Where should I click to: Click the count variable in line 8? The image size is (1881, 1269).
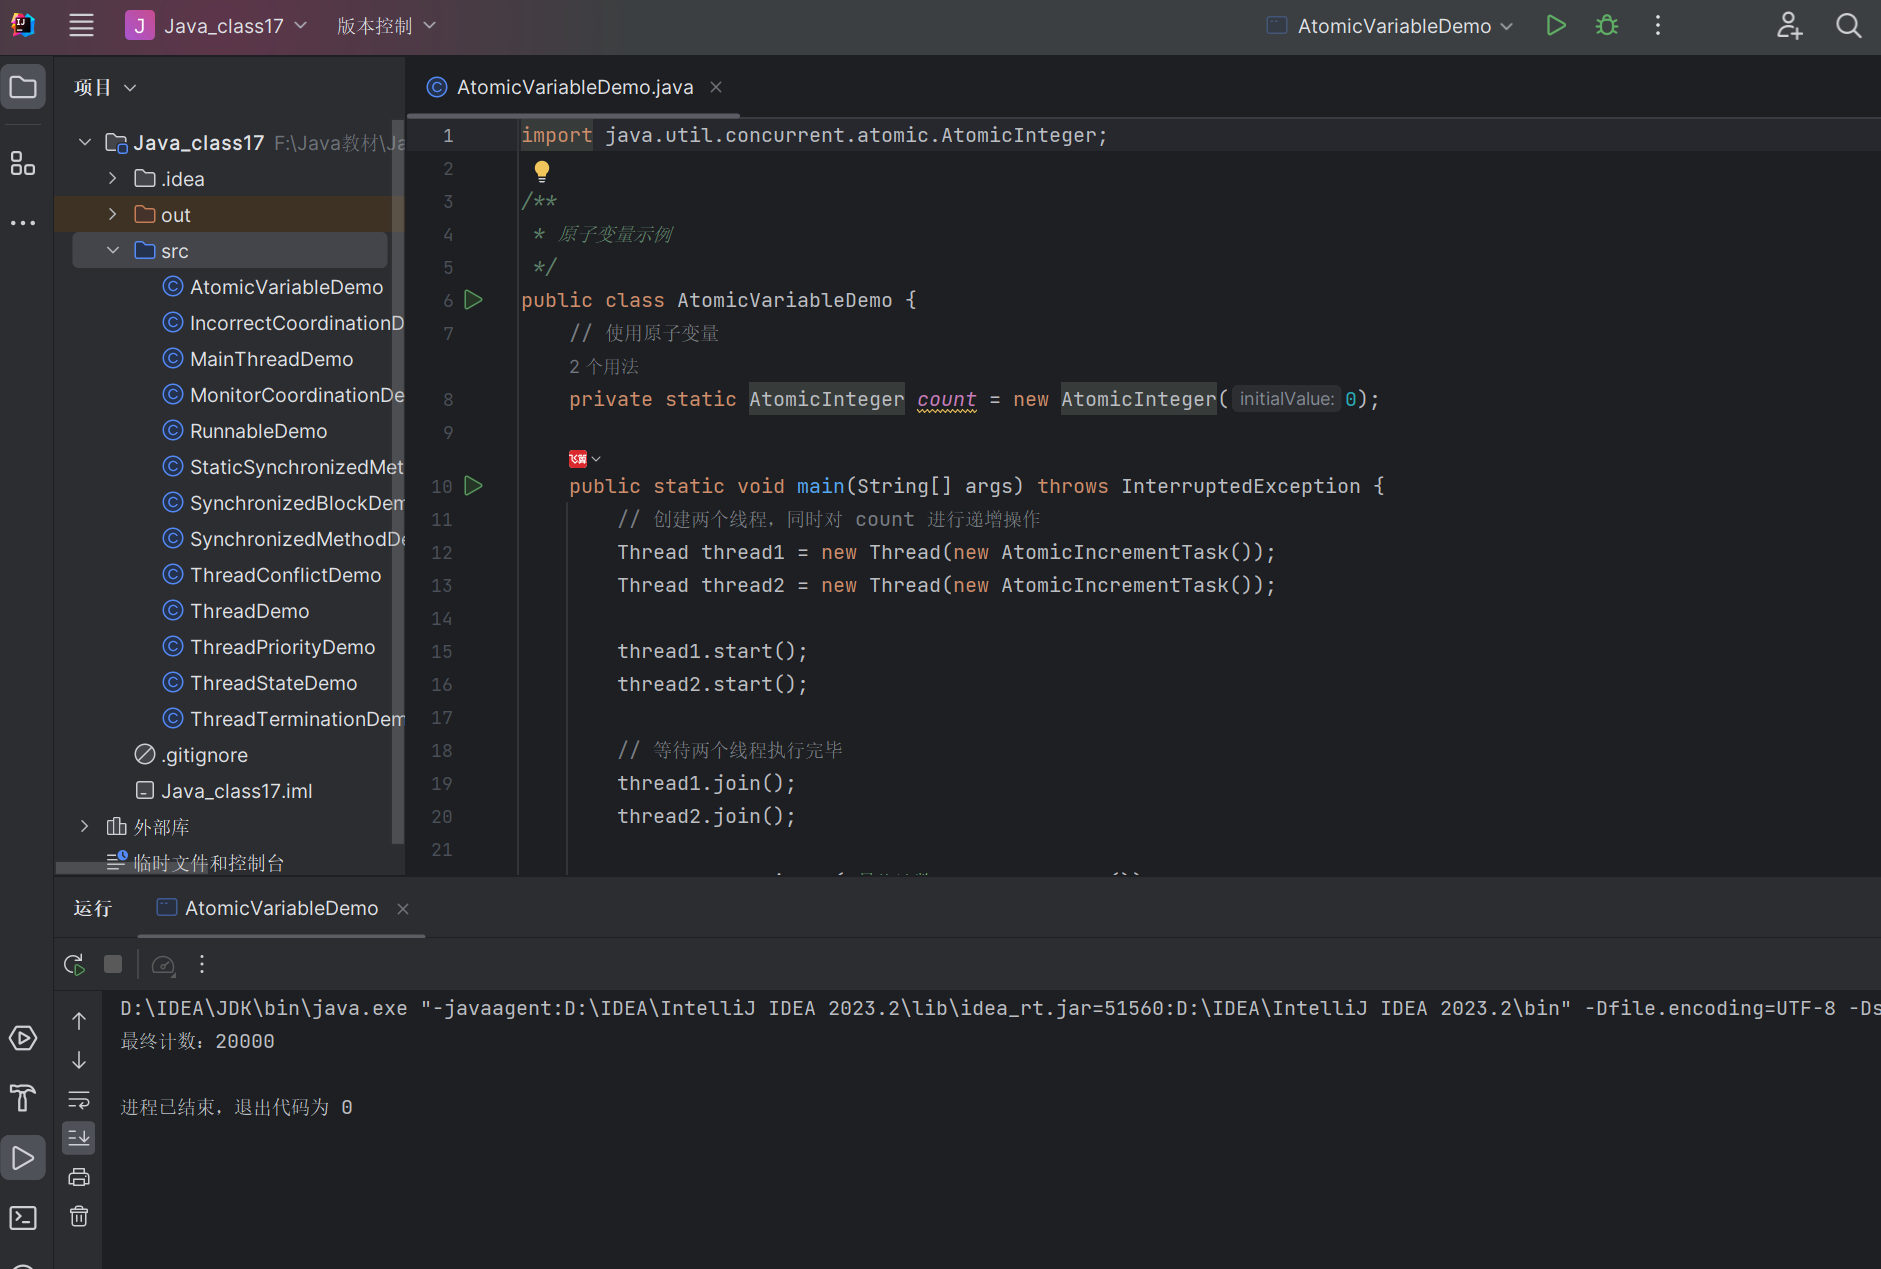click(946, 399)
